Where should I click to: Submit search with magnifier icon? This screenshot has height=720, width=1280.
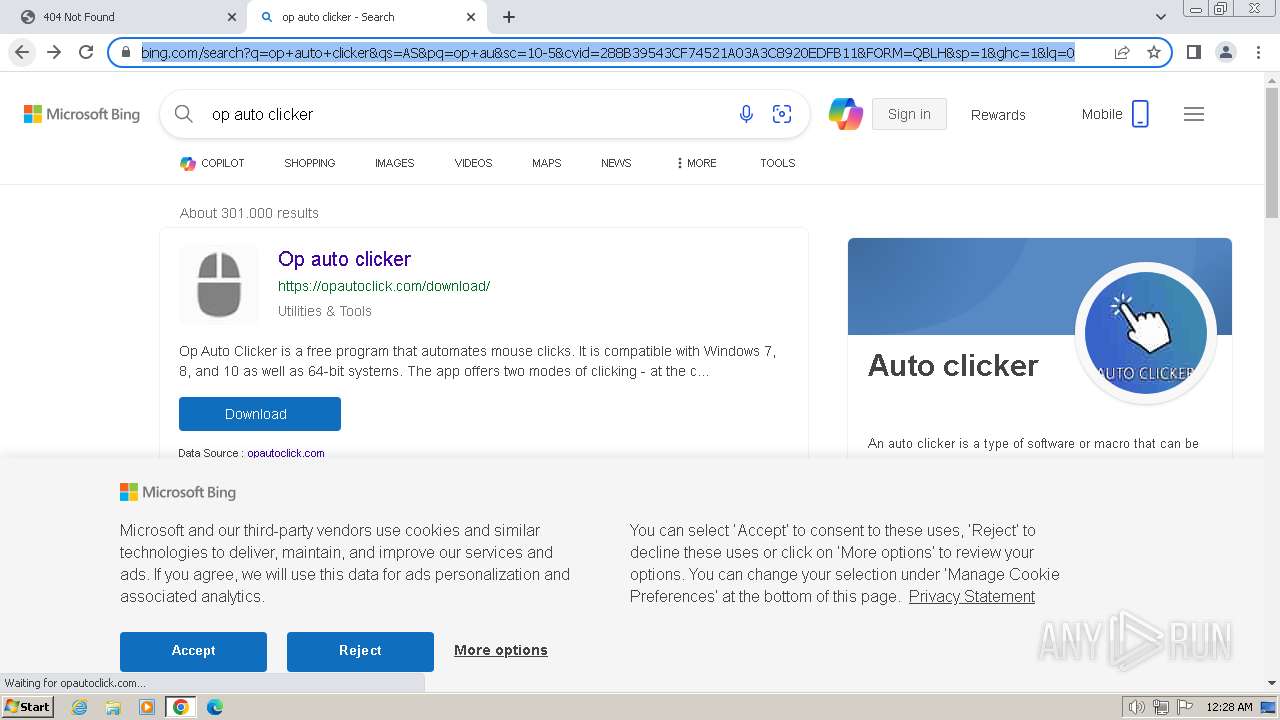tap(184, 114)
